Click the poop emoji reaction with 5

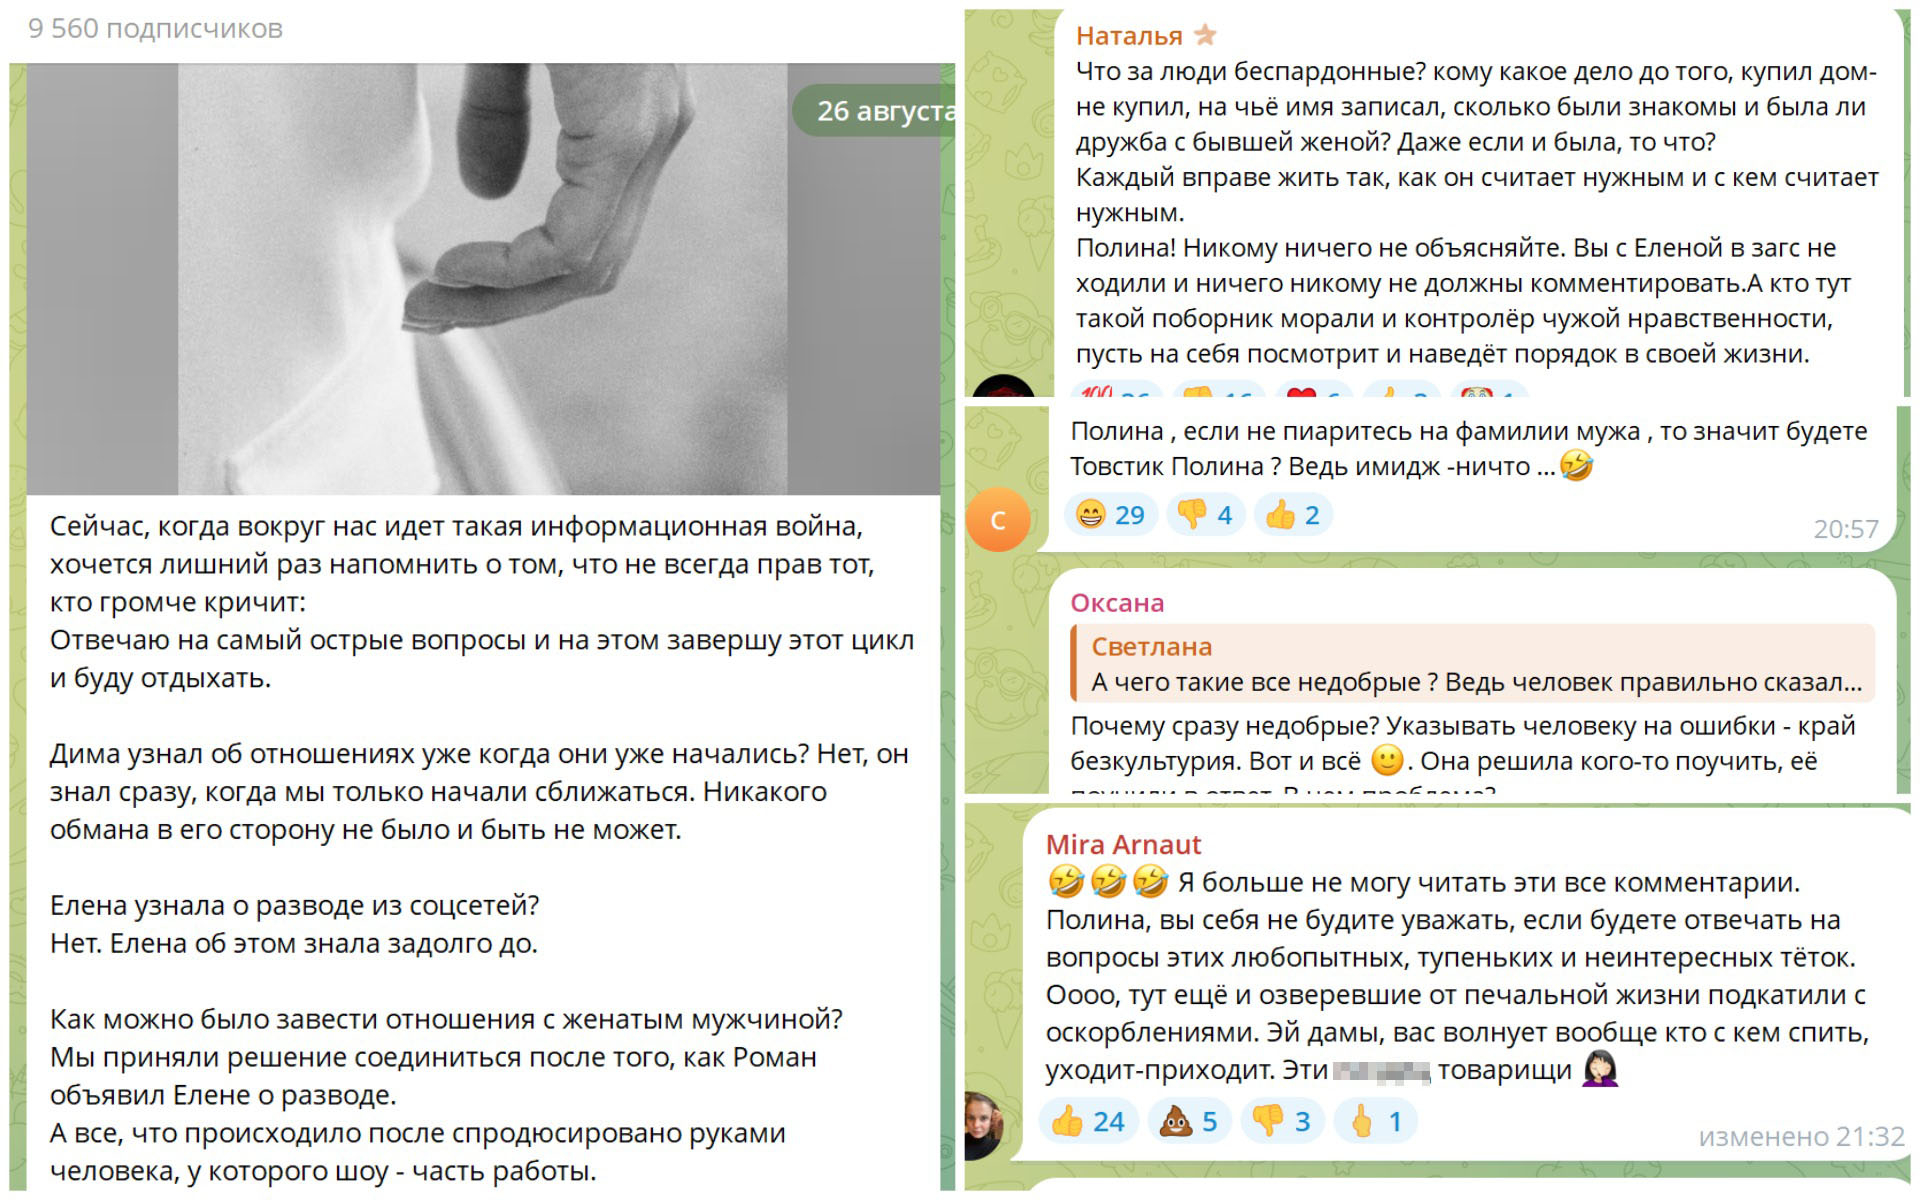click(x=1188, y=1121)
